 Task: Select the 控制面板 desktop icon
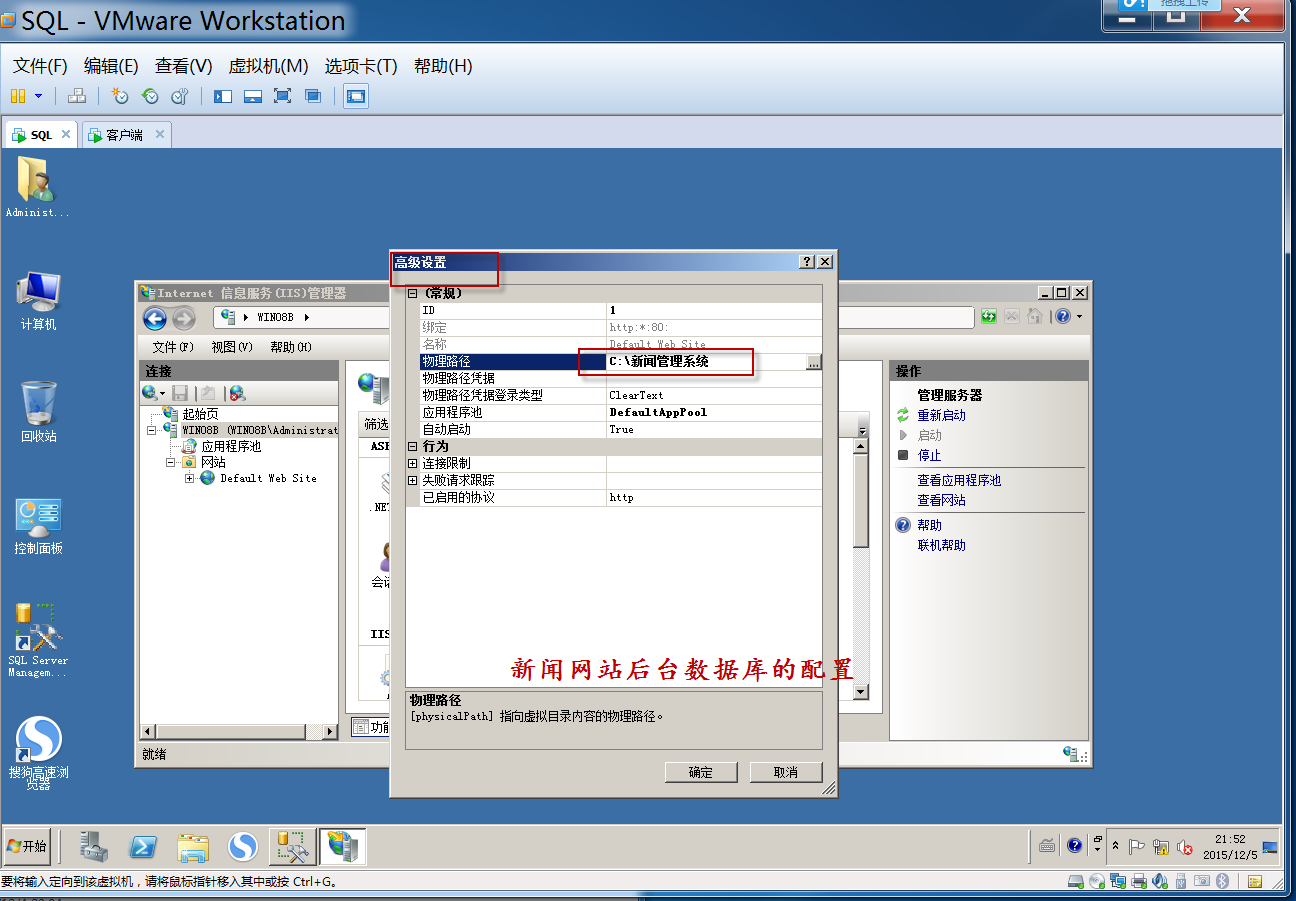click(x=38, y=526)
